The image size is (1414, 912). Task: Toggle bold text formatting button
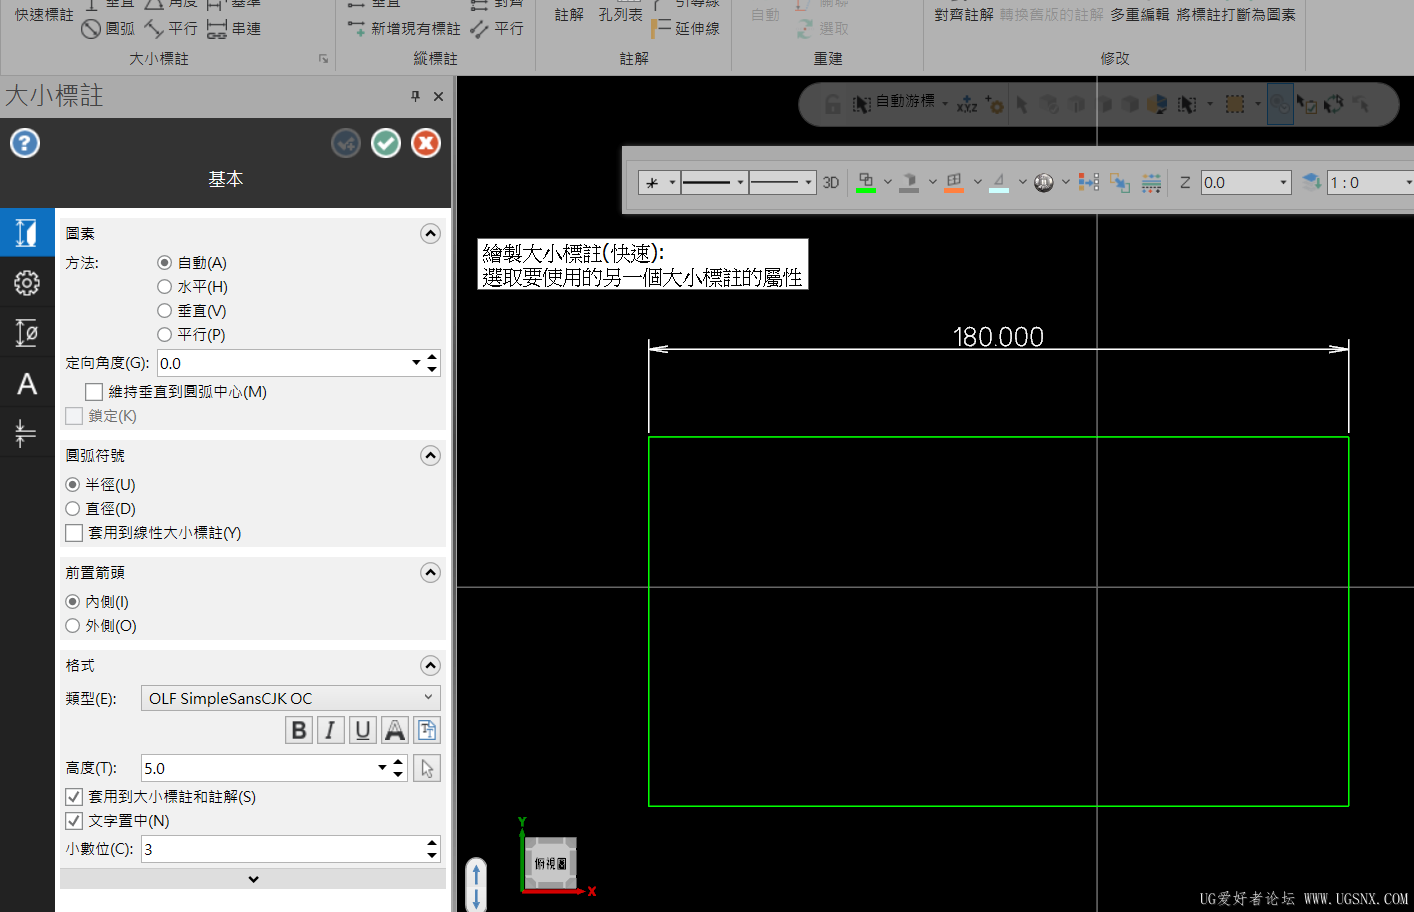coord(298,730)
